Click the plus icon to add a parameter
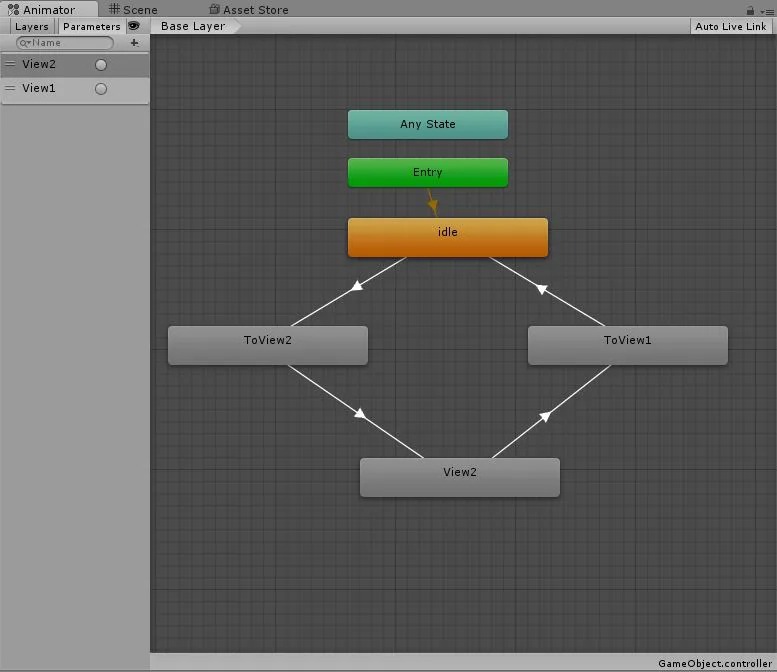The image size is (777, 672). coord(135,43)
